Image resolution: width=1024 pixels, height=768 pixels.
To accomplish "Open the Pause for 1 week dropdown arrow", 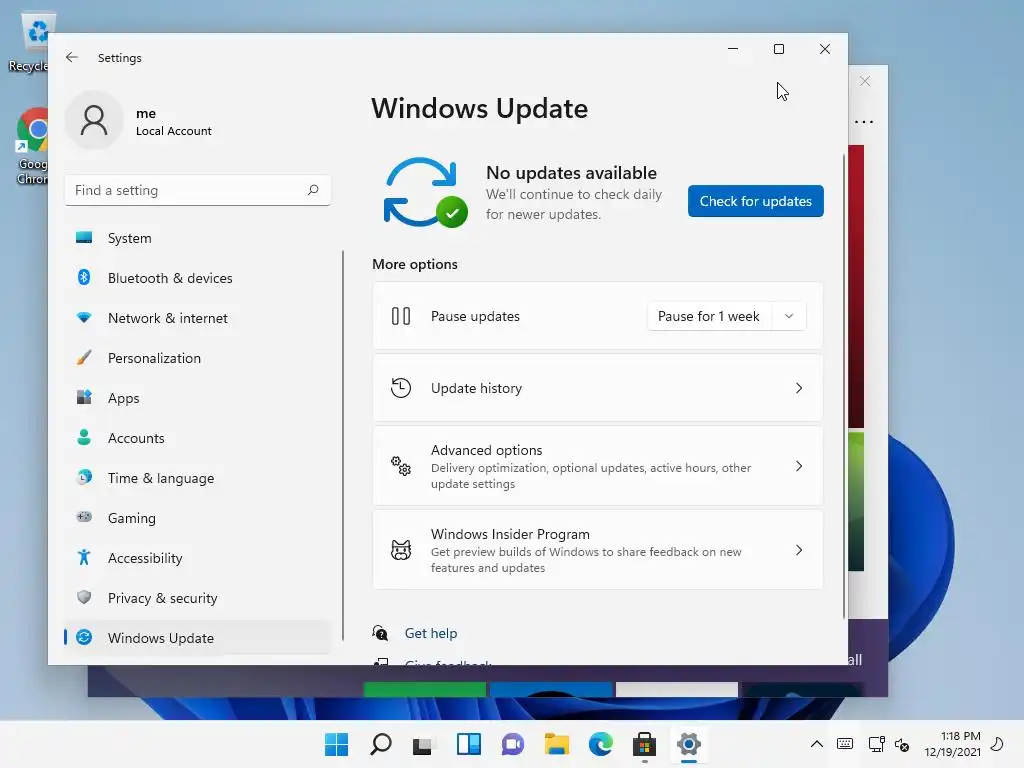I will coord(789,316).
